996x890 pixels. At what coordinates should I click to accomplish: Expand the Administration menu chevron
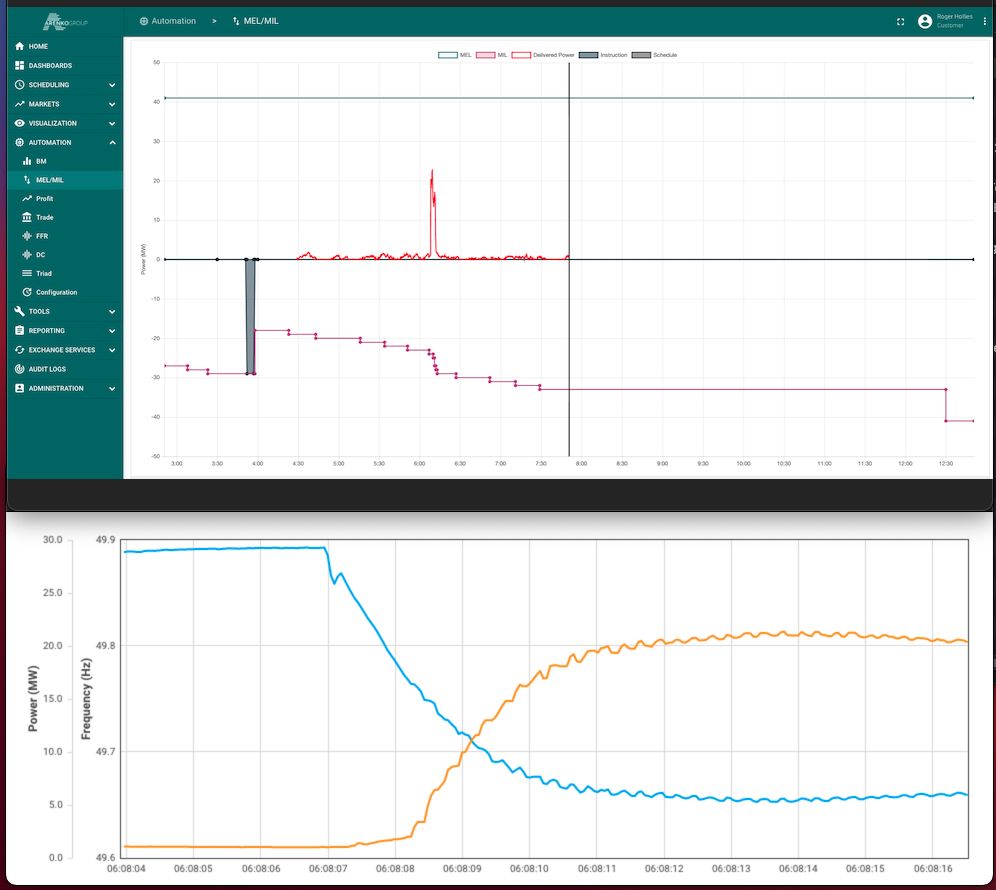point(112,388)
